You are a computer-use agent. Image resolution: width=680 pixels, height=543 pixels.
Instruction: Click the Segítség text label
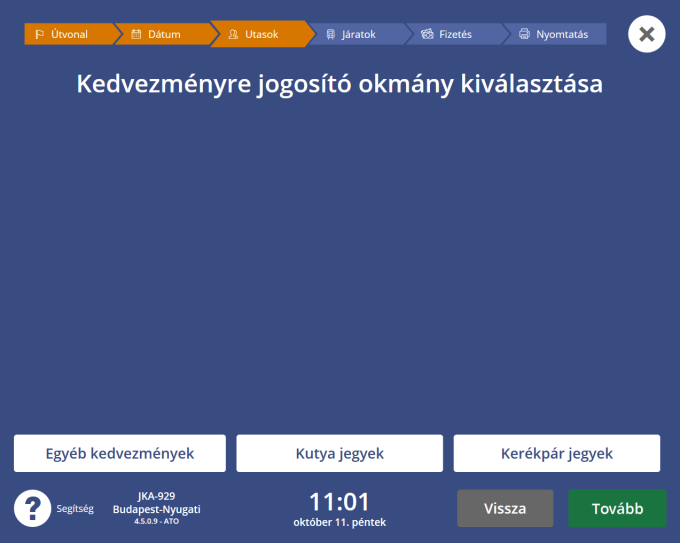pyautogui.click(x=75, y=509)
